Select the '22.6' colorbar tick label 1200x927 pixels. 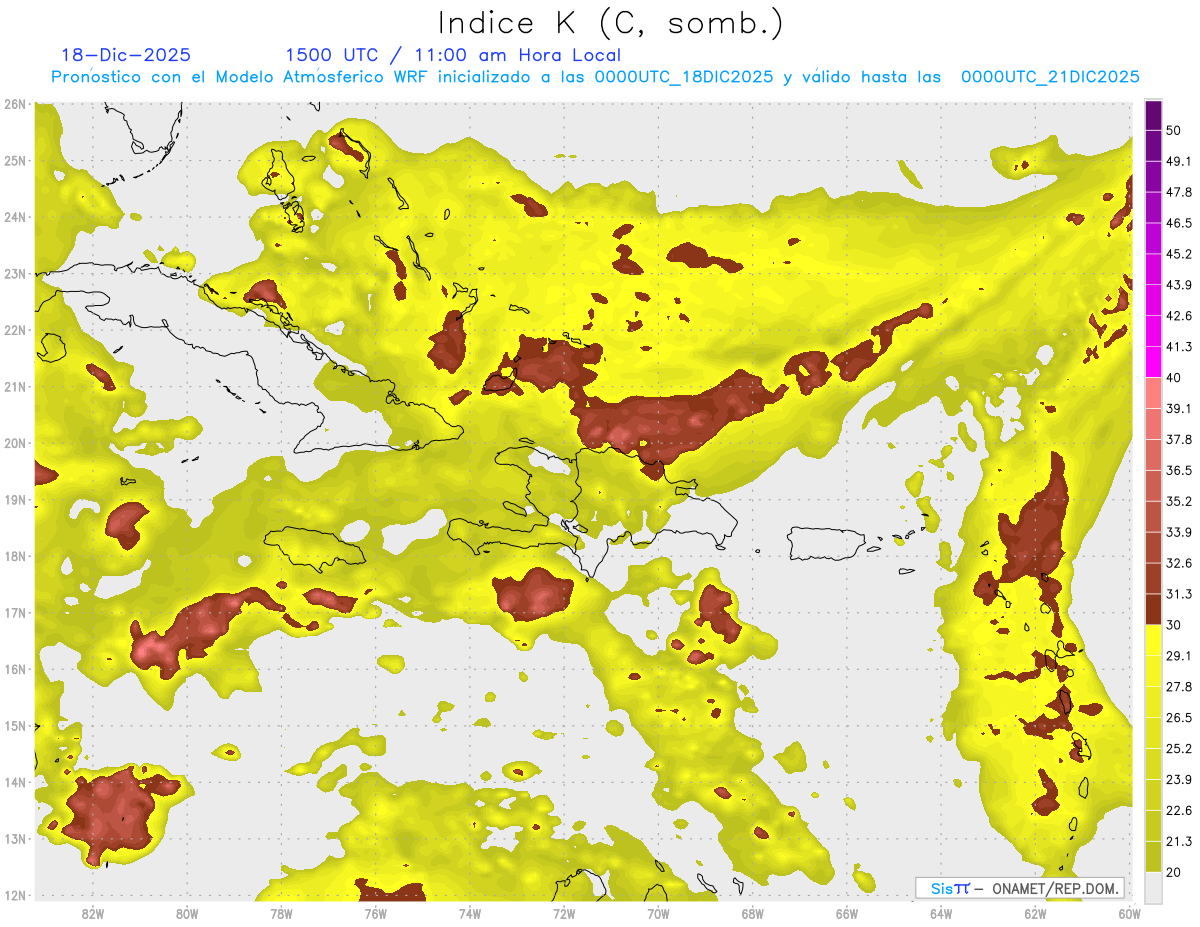pos(1179,810)
